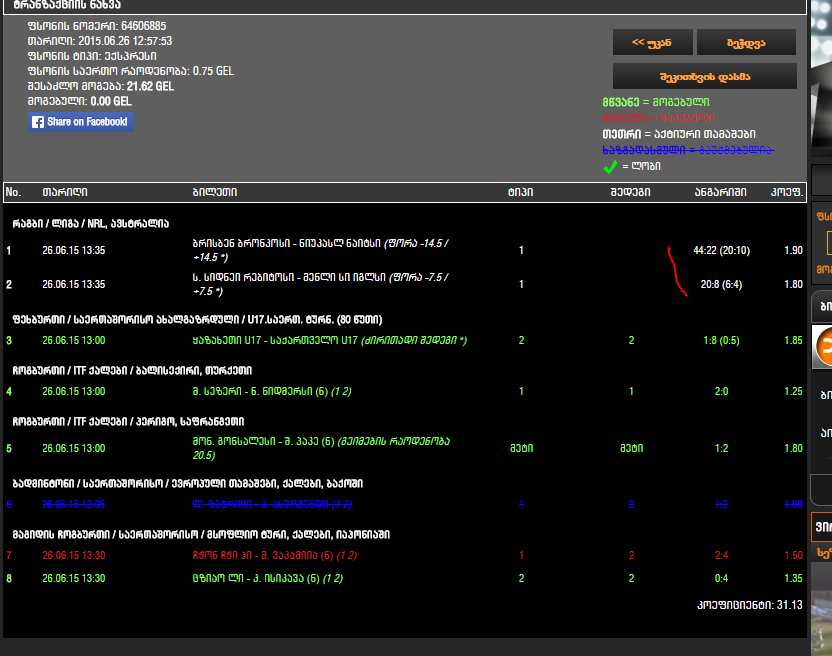Click the green checkmark legend icon

click(x=609, y=167)
